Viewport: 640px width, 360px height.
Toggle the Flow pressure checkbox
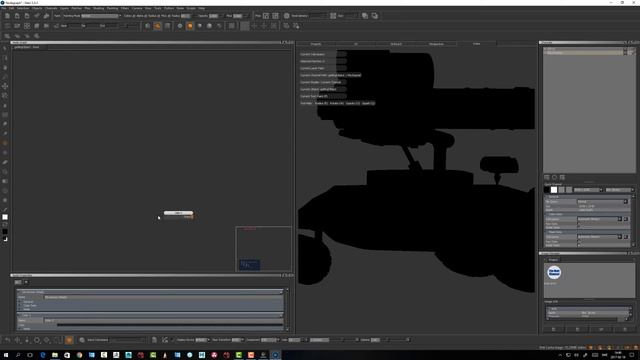tap(168, 16)
